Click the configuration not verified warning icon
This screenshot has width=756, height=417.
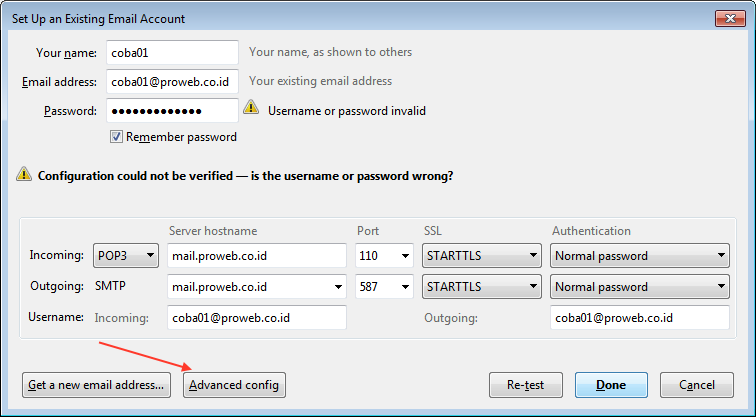(x=24, y=174)
